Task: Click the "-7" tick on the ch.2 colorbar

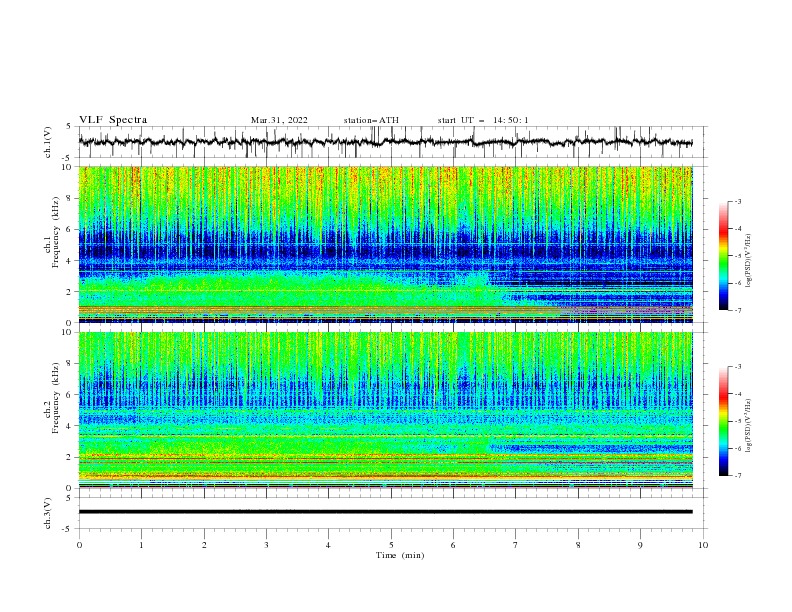Action: coord(737,475)
